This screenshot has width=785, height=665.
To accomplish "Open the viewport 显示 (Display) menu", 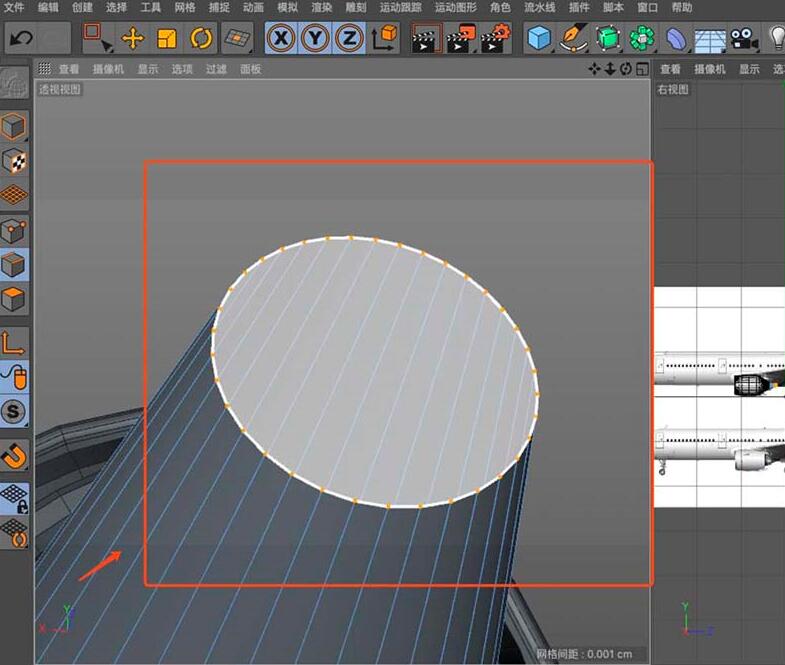I will [x=148, y=69].
